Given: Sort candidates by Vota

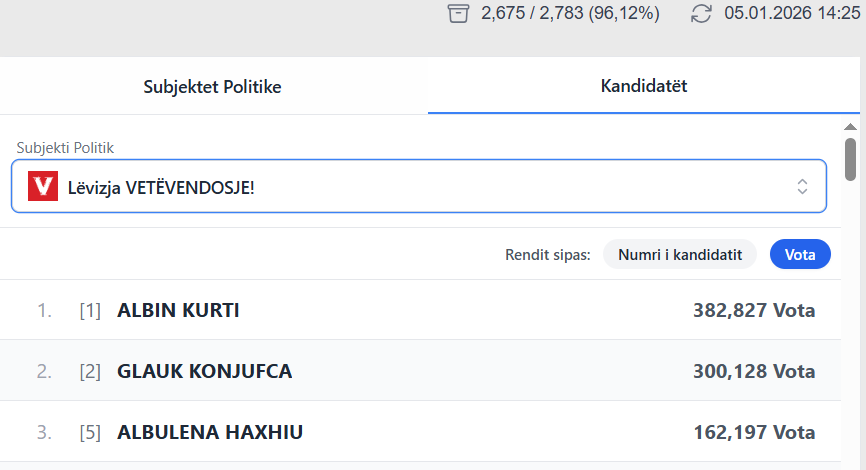Looking at the screenshot, I should [x=800, y=255].
